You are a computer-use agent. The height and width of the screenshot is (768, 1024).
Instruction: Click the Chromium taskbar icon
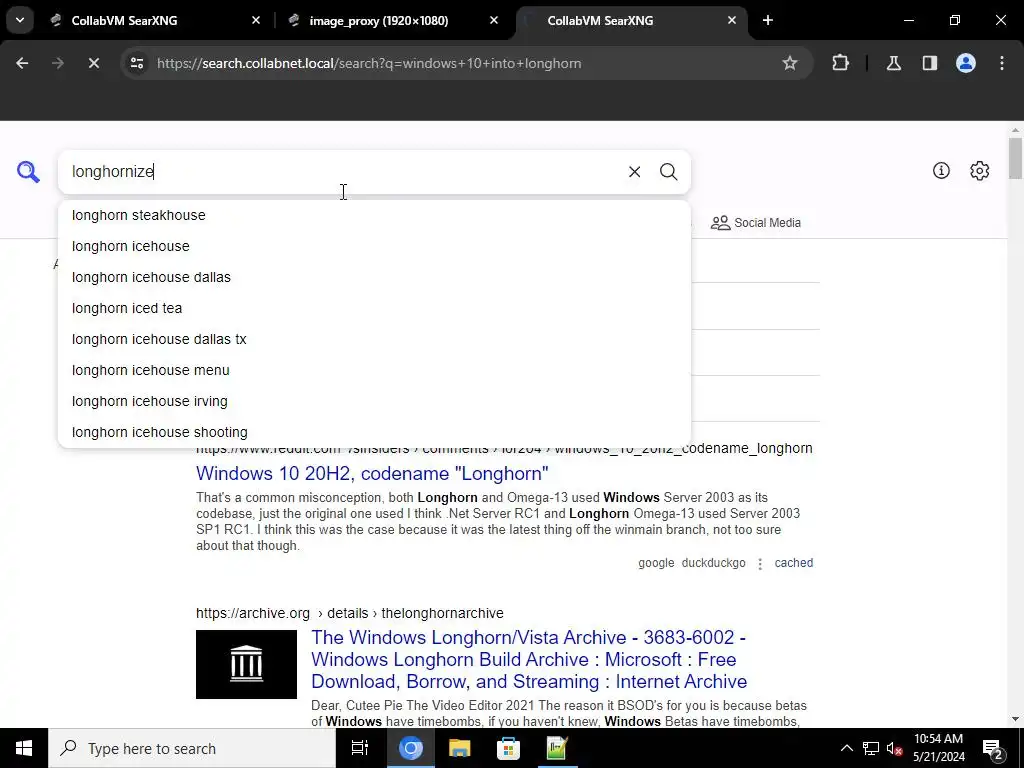point(411,748)
